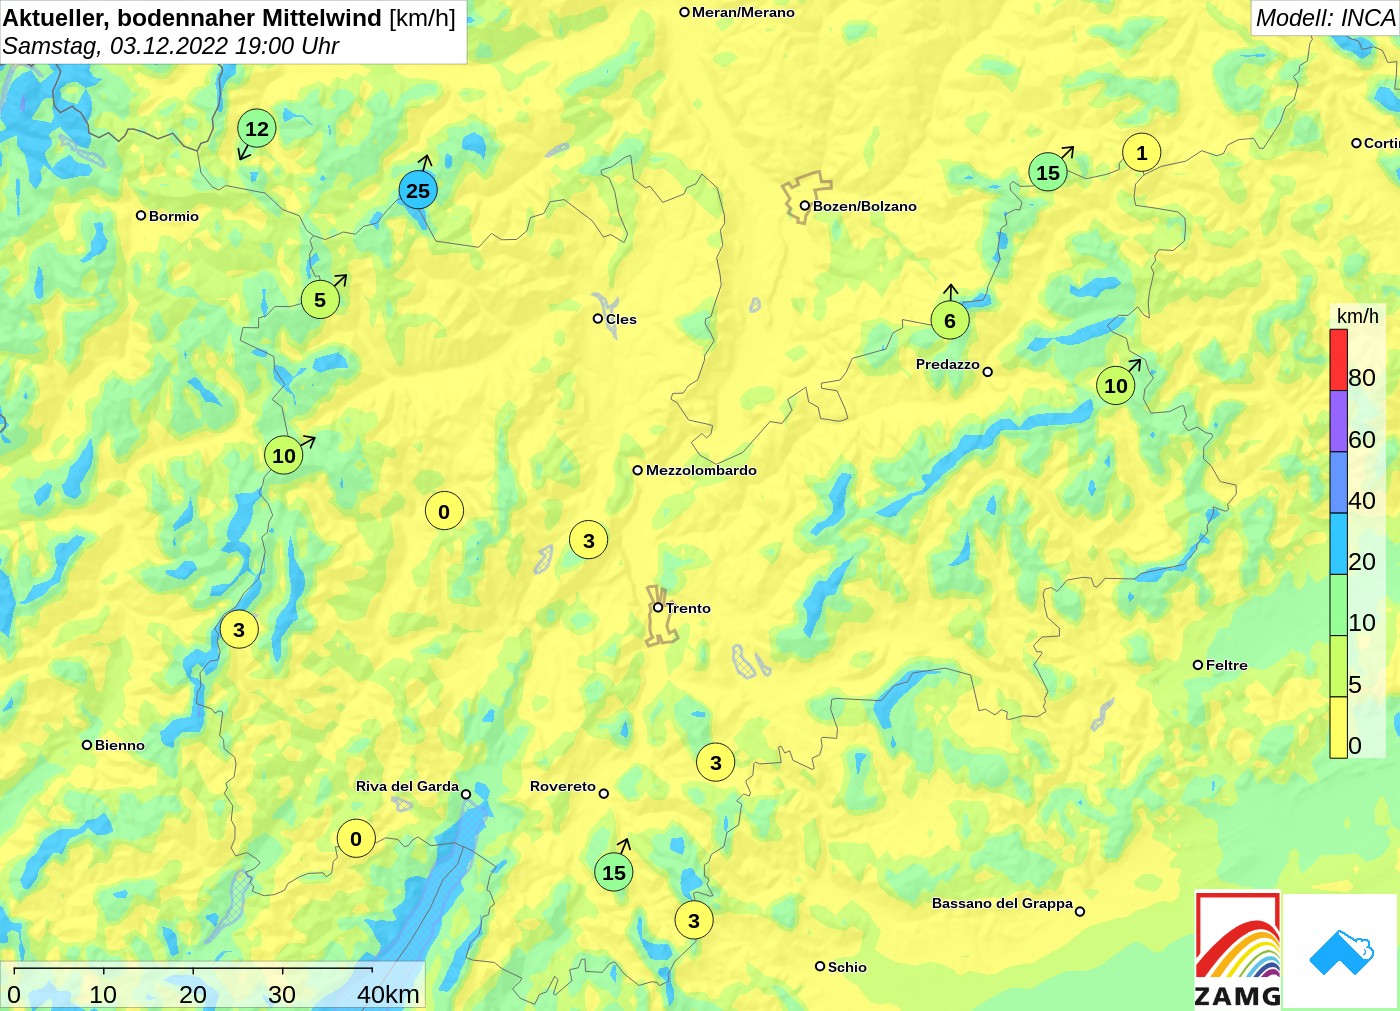This screenshot has height=1011, width=1400.
Task: Pick the 10 km/h marker south of Bormio
Action: click(x=284, y=455)
